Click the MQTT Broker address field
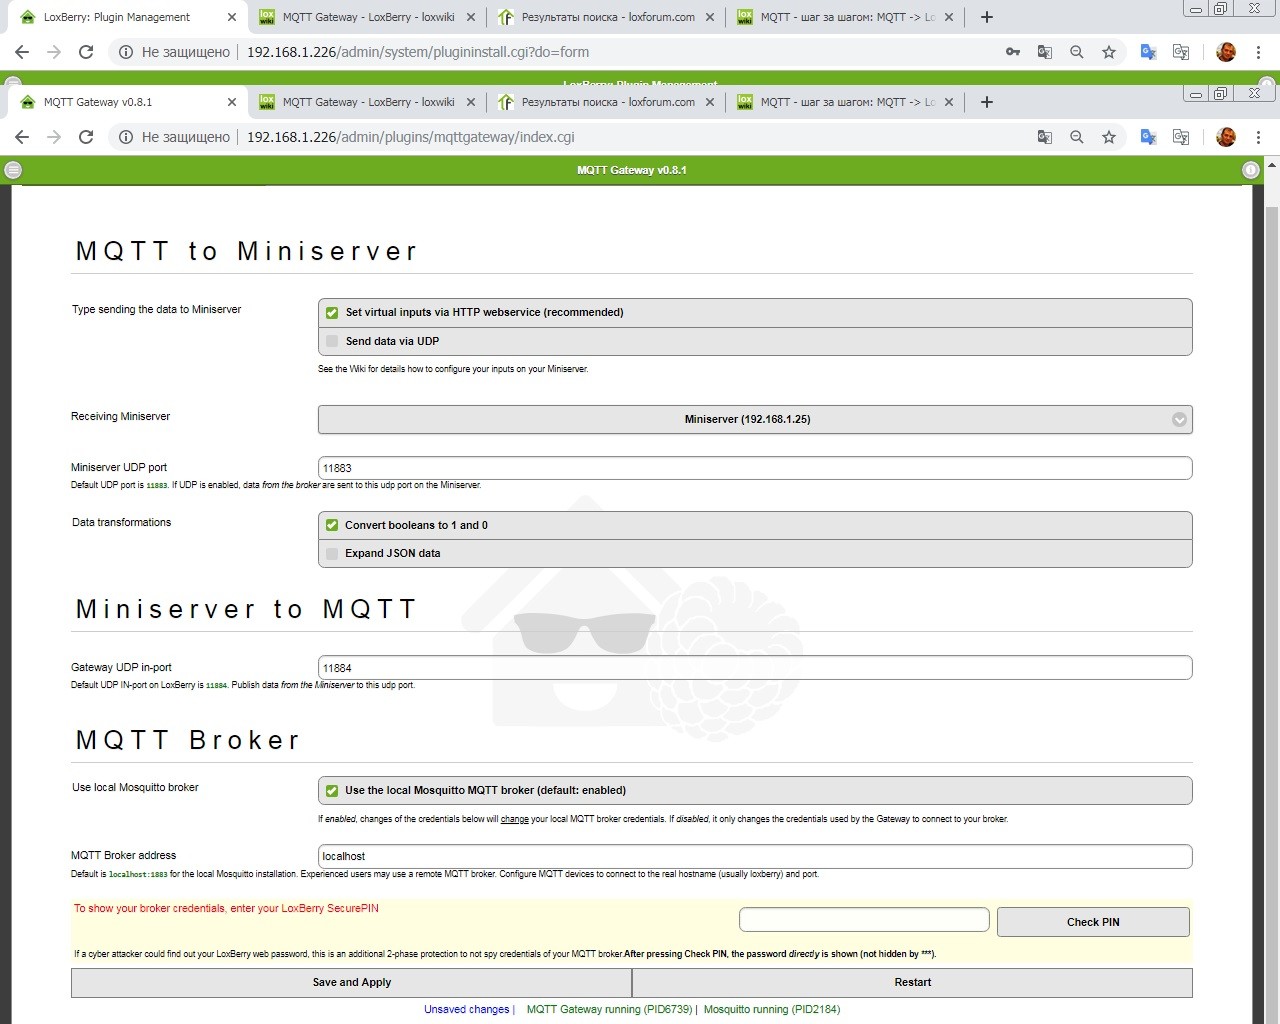The height and width of the screenshot is (1024, 1280). click(755, 856)
